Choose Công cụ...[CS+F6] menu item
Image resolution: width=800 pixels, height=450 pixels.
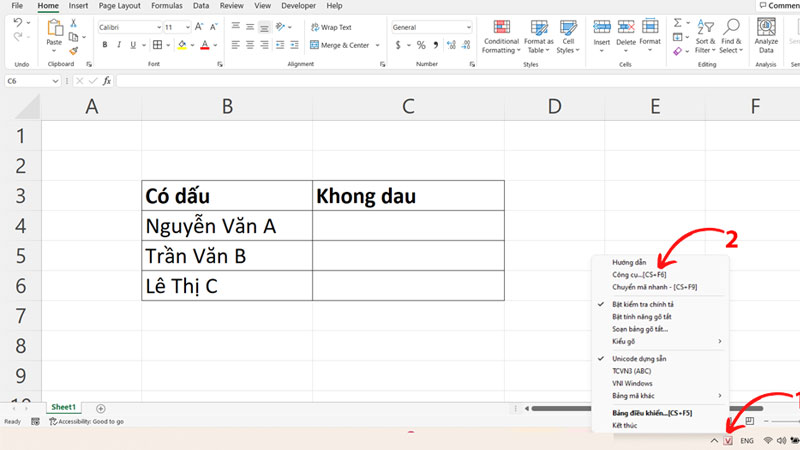point(639,274)
